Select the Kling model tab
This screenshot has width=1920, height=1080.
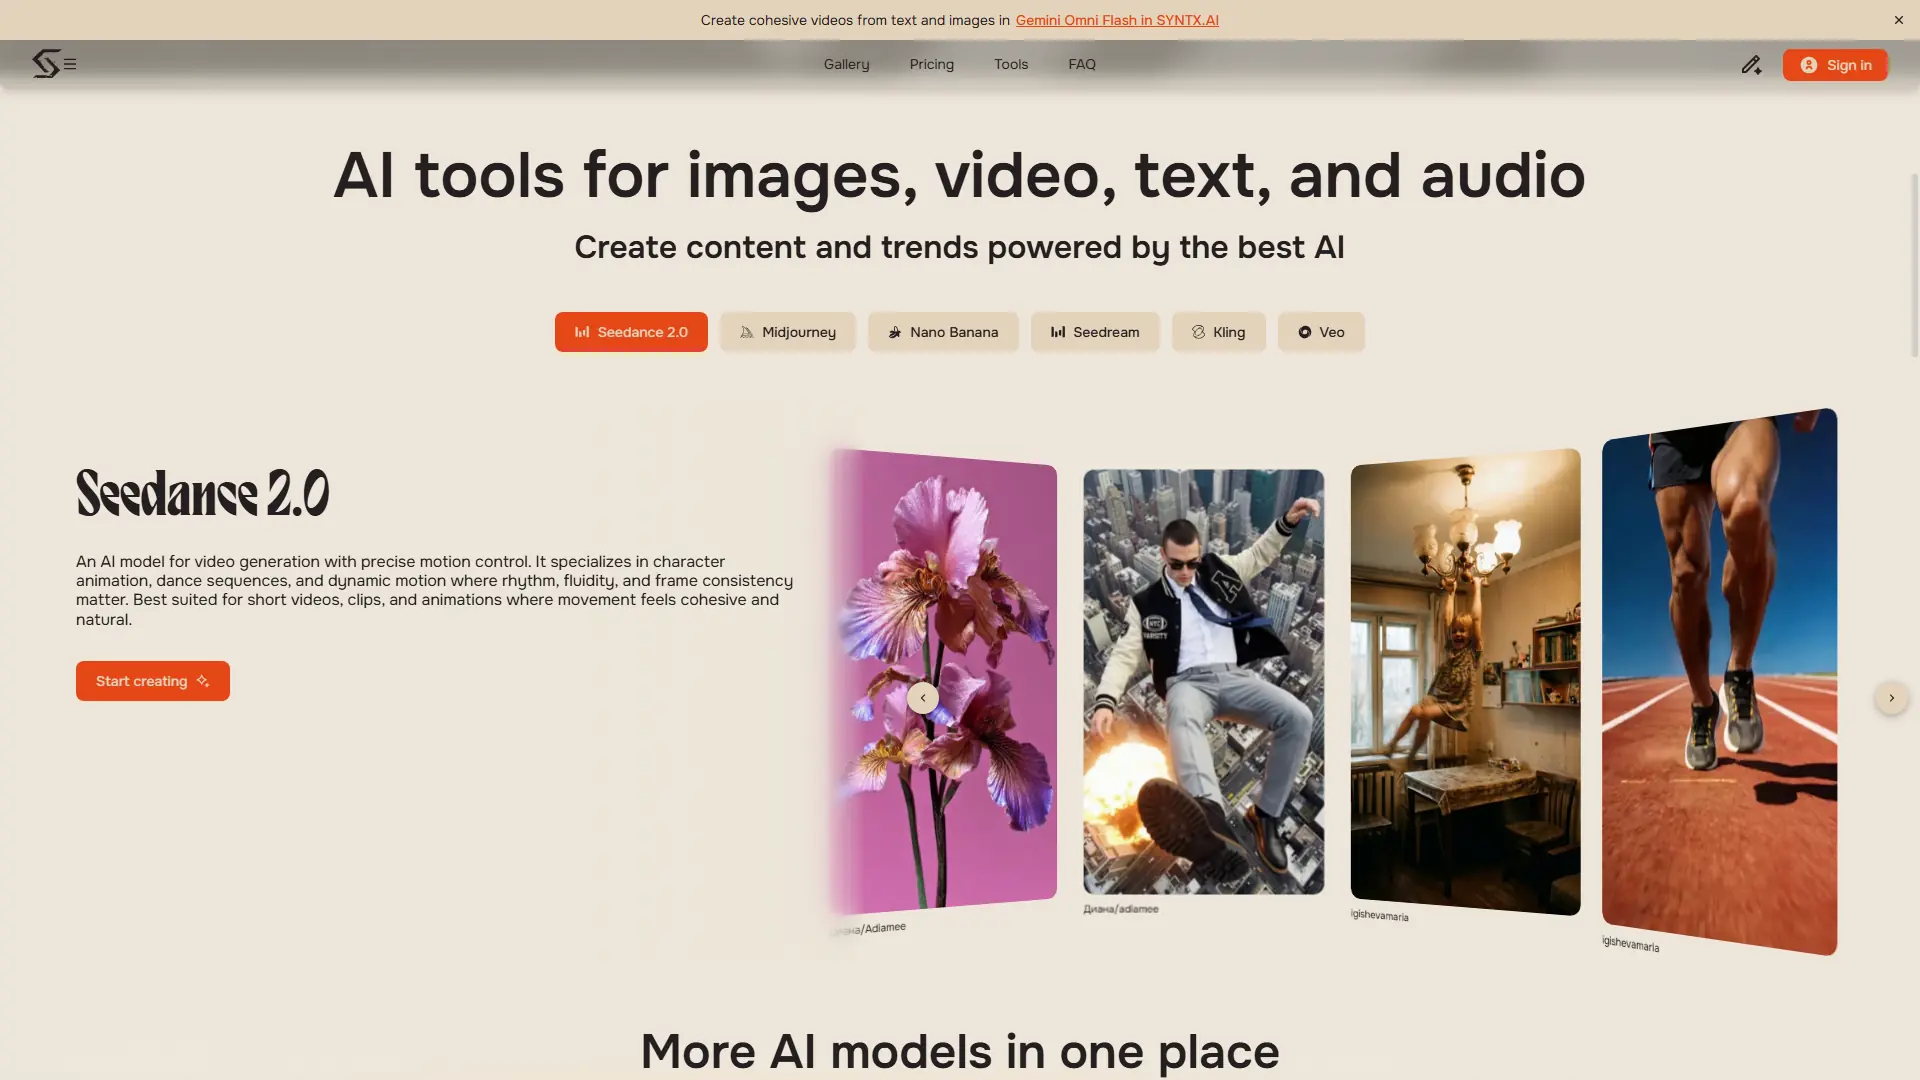(1218, 332)
